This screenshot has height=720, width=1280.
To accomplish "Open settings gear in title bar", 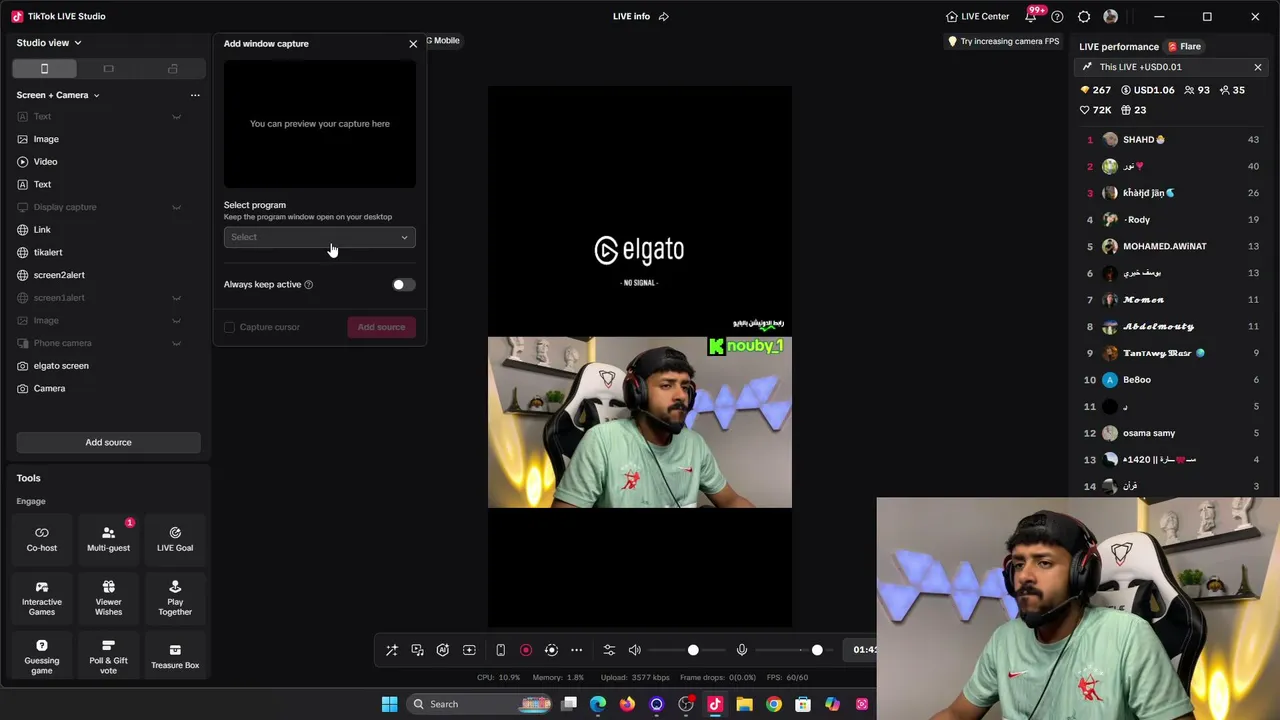I will (1084, 16).
